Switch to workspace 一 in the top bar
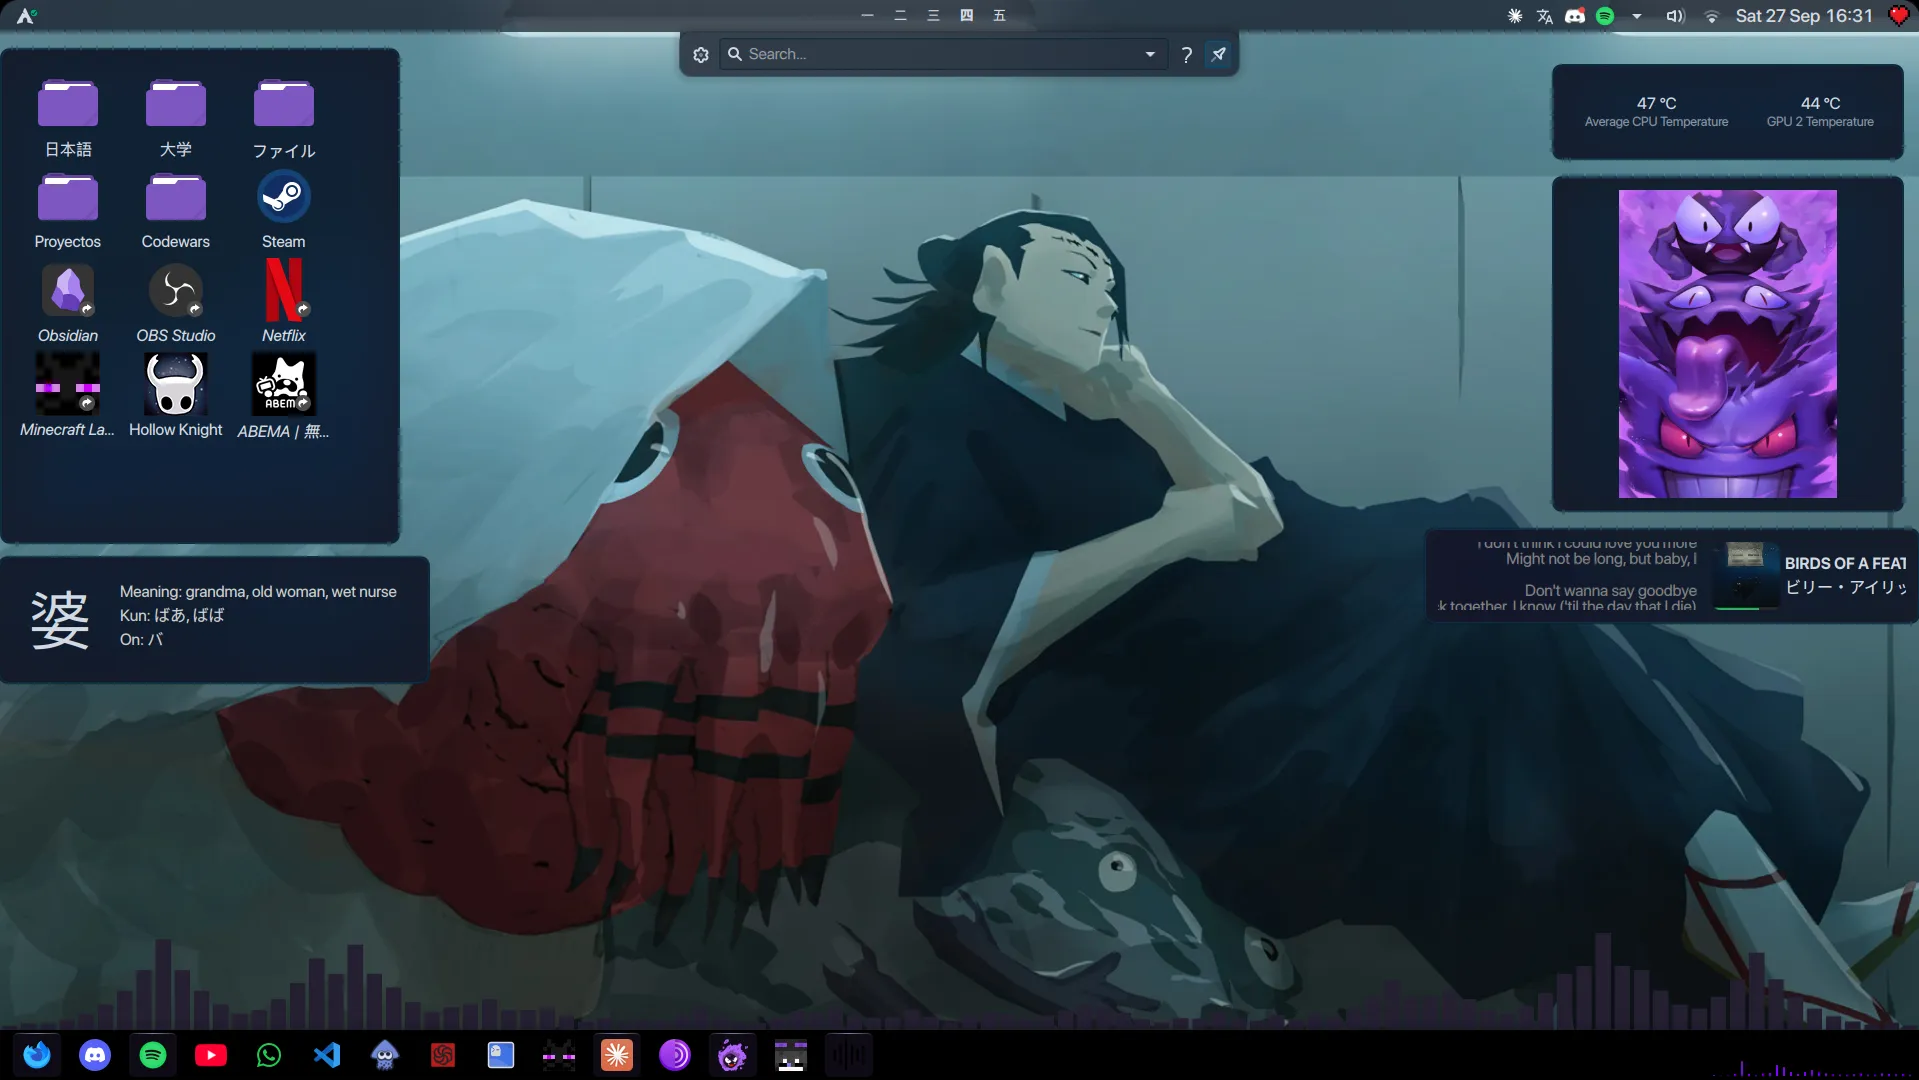1919x1080 pixels. (x=867, y=15)
